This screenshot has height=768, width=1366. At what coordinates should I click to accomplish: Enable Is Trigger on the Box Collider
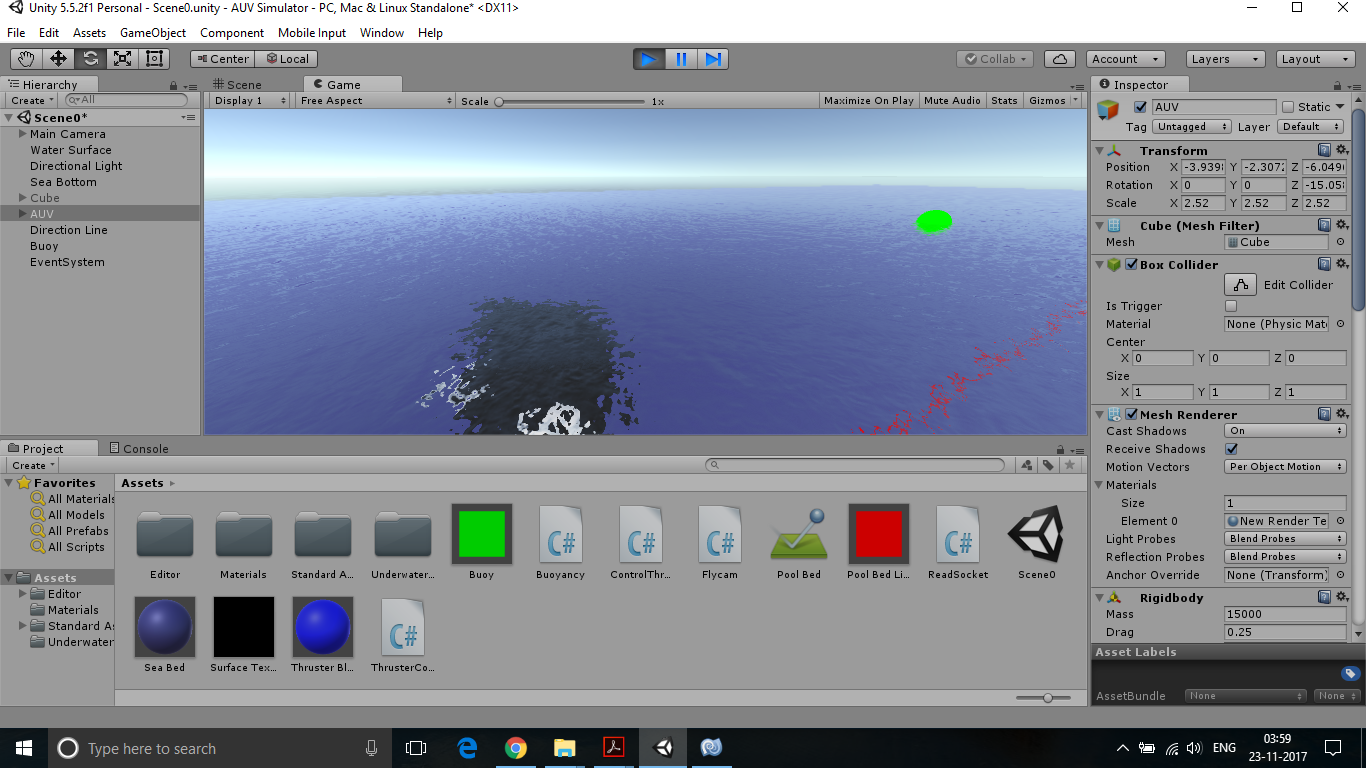click(x=1231, y=305)
